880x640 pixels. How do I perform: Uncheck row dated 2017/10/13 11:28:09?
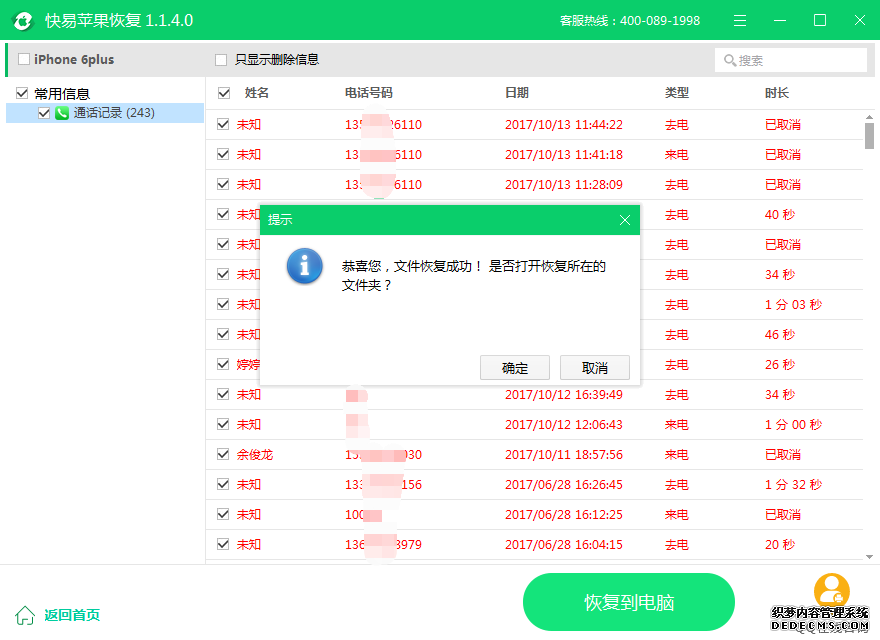[x=223, y=184]
